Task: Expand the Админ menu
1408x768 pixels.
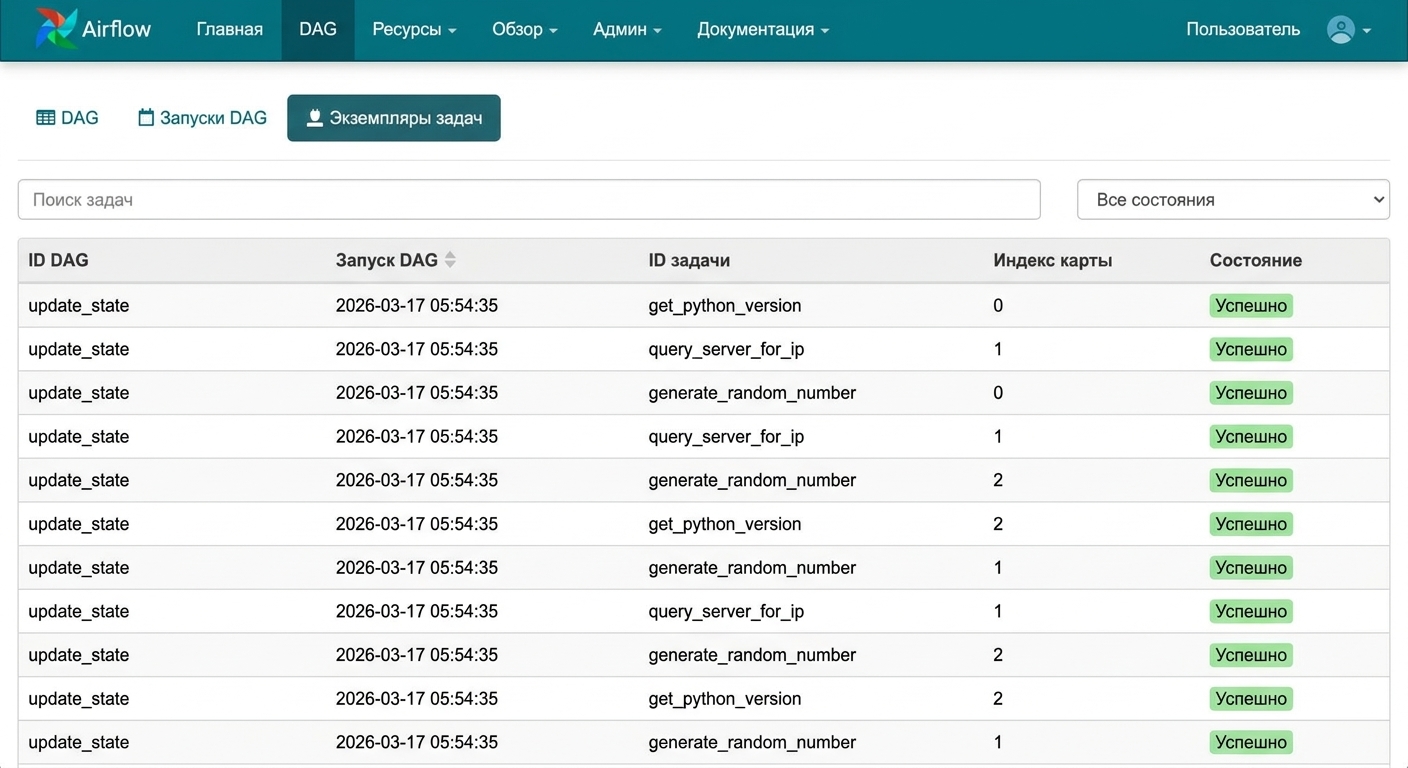Action: coord(627,30)
